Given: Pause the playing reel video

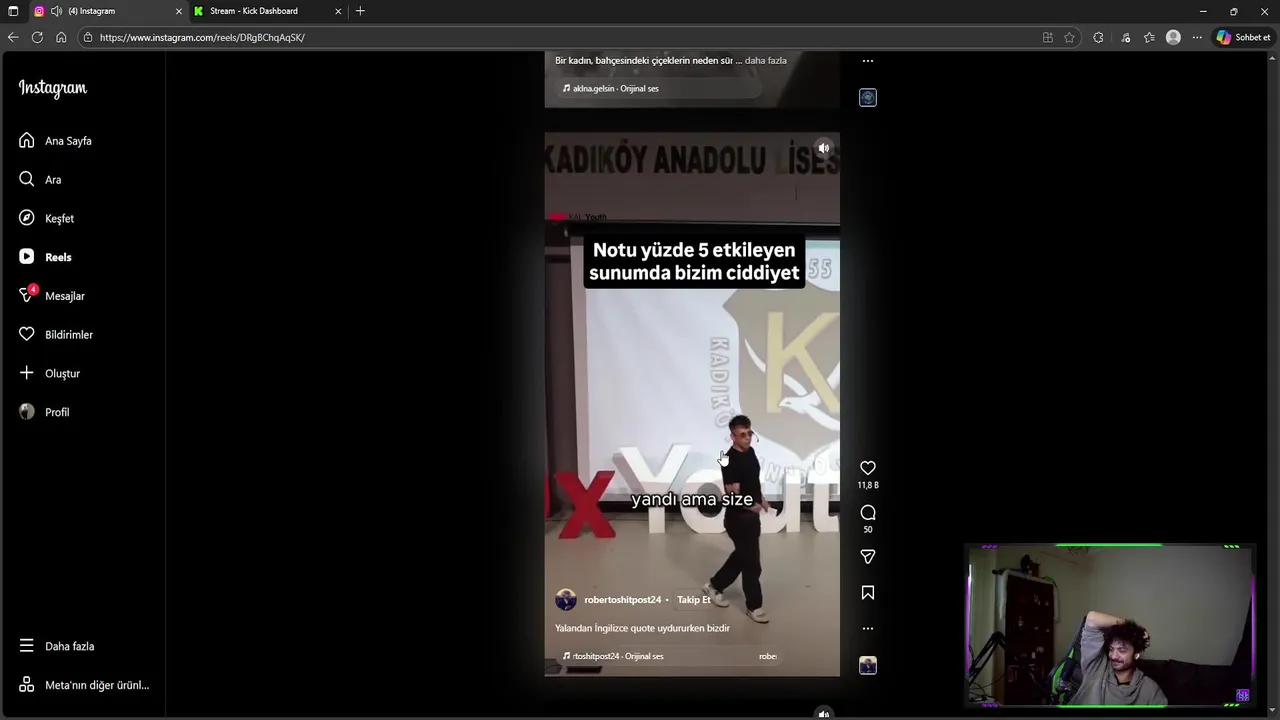Looking at the screenshot, I should coord(692,405).
